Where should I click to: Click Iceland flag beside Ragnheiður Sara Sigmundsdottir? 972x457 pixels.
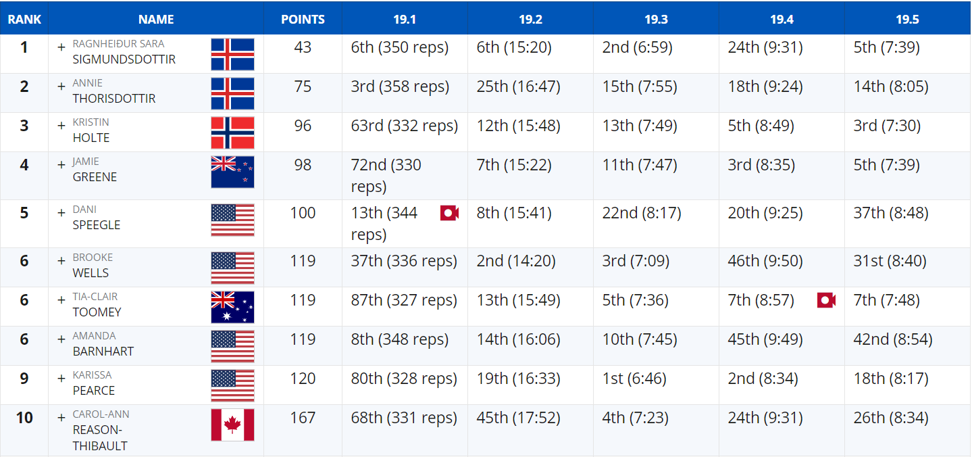[232, 54]
